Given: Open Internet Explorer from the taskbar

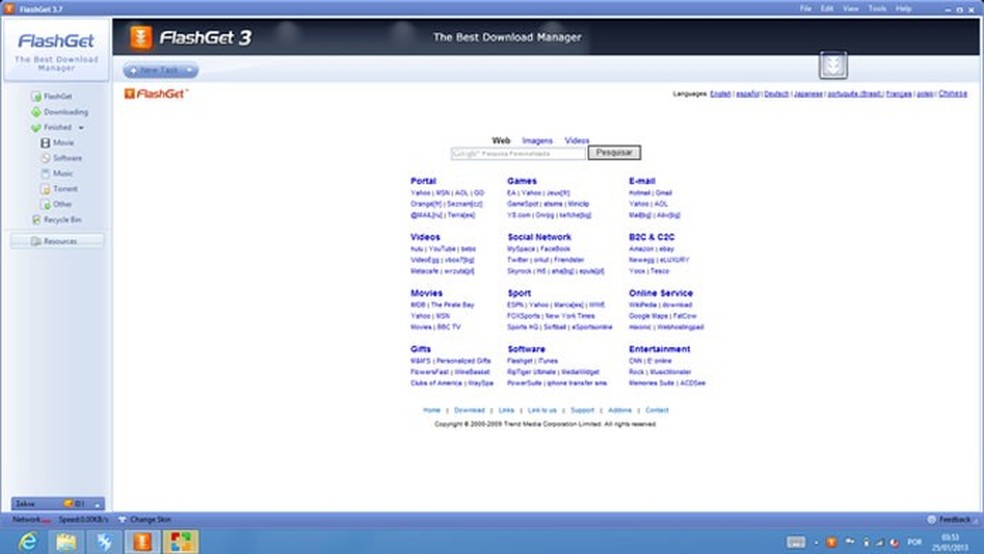Looking at the screenshot, I should click(28, 541).
